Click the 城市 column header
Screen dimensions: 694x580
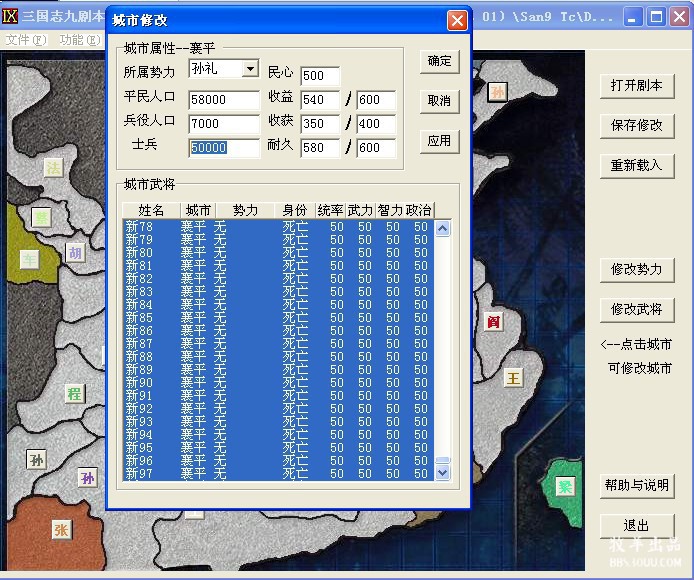[198, 210]
